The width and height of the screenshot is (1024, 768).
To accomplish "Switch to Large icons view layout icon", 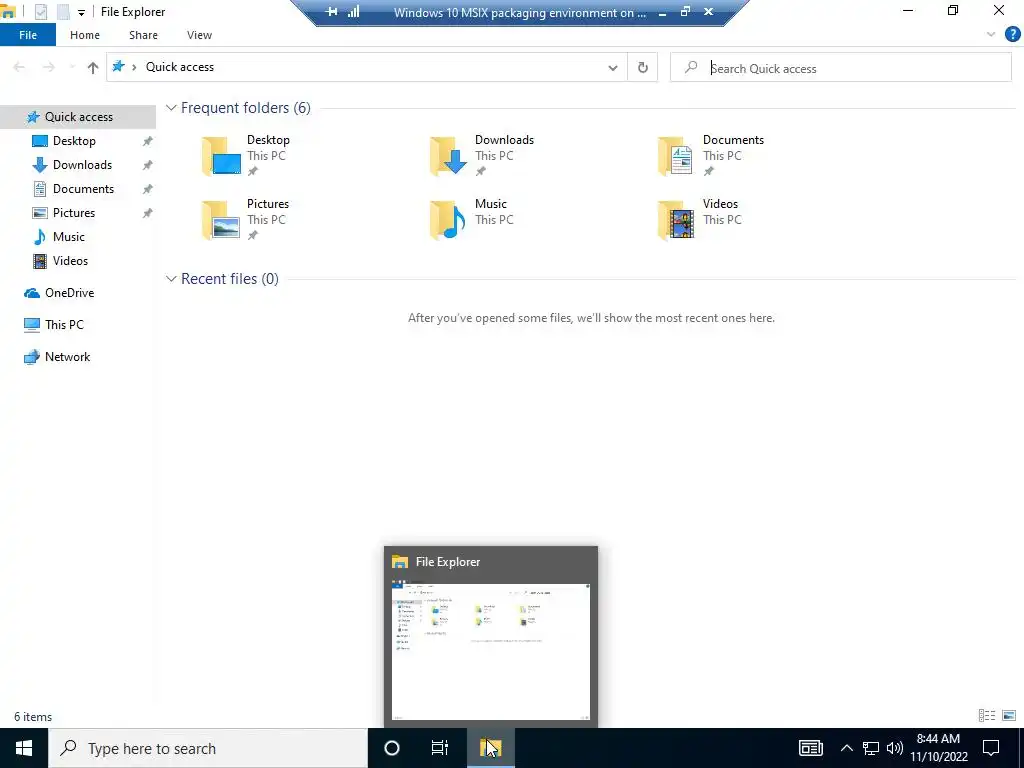I will pos(1009,716).
